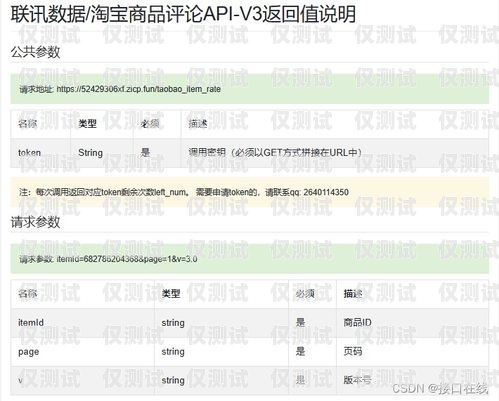This screenshot has height=401, width=499.
Task: Select the qq number 2640114350 in the note
Action: pyautogui.click(x=326, y=192)
